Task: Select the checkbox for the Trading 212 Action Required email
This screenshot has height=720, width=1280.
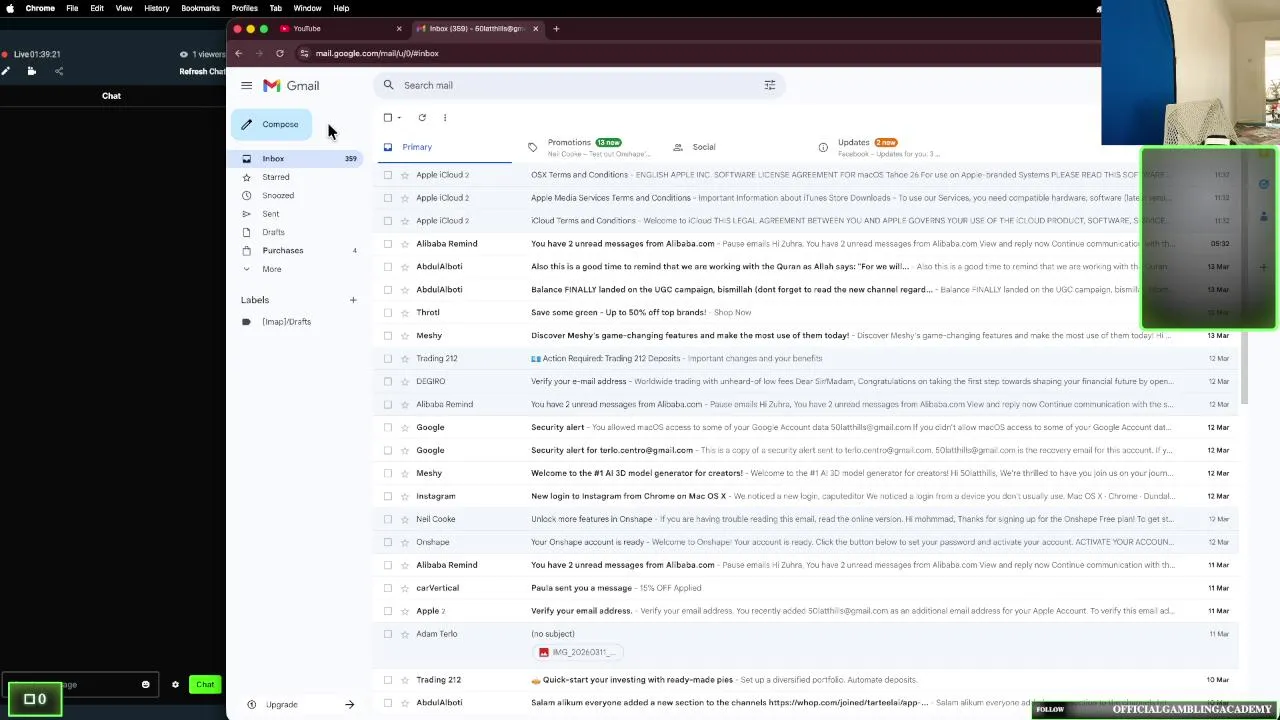Action: [388, 359]
